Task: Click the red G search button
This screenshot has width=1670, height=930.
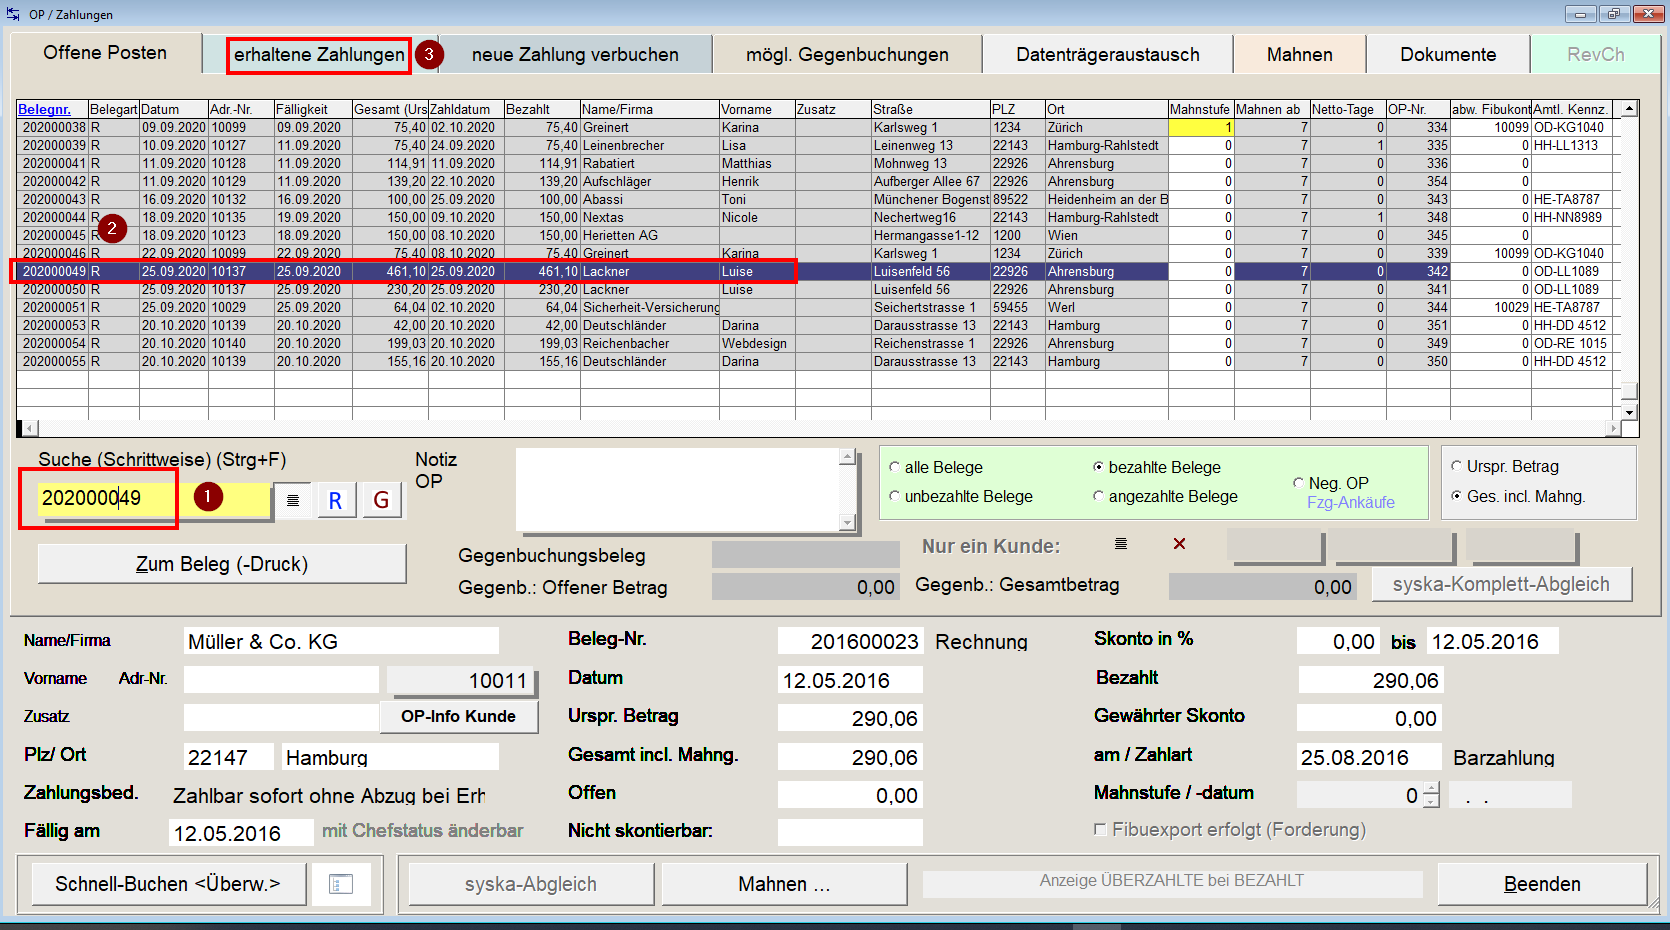Action: (x=381, y=500)
